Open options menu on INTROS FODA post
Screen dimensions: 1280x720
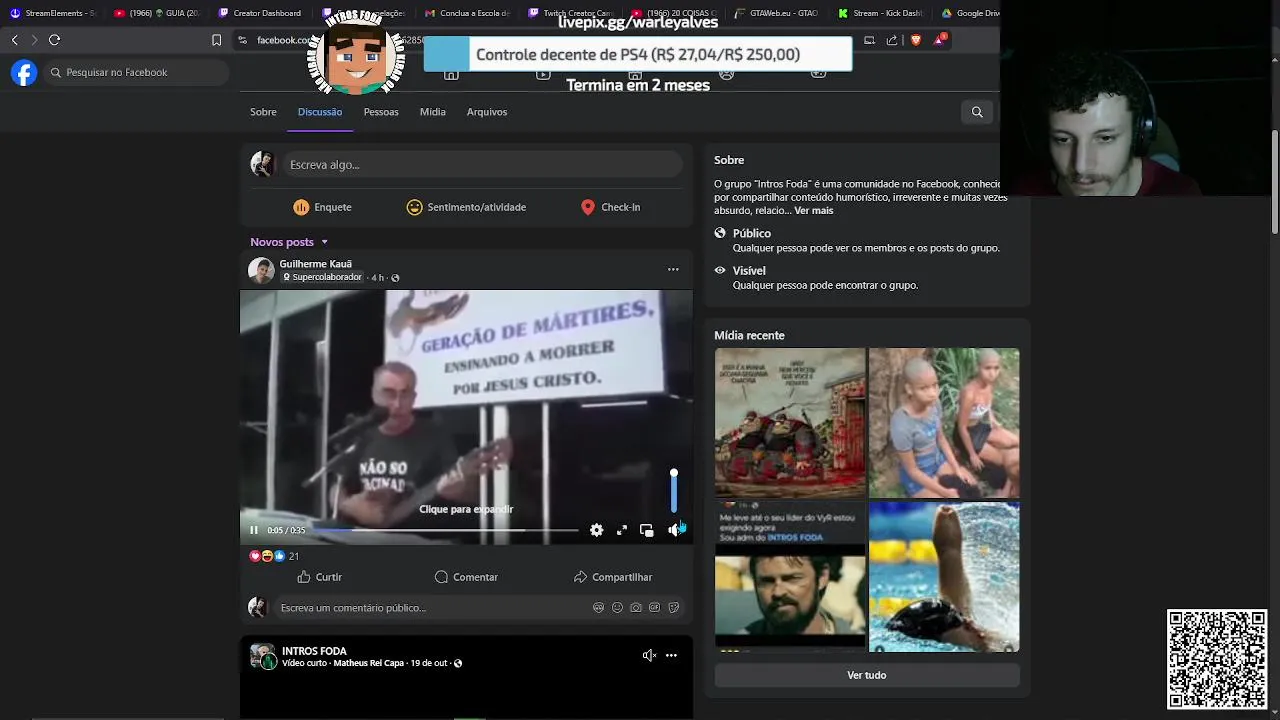[x=671, y=655]
